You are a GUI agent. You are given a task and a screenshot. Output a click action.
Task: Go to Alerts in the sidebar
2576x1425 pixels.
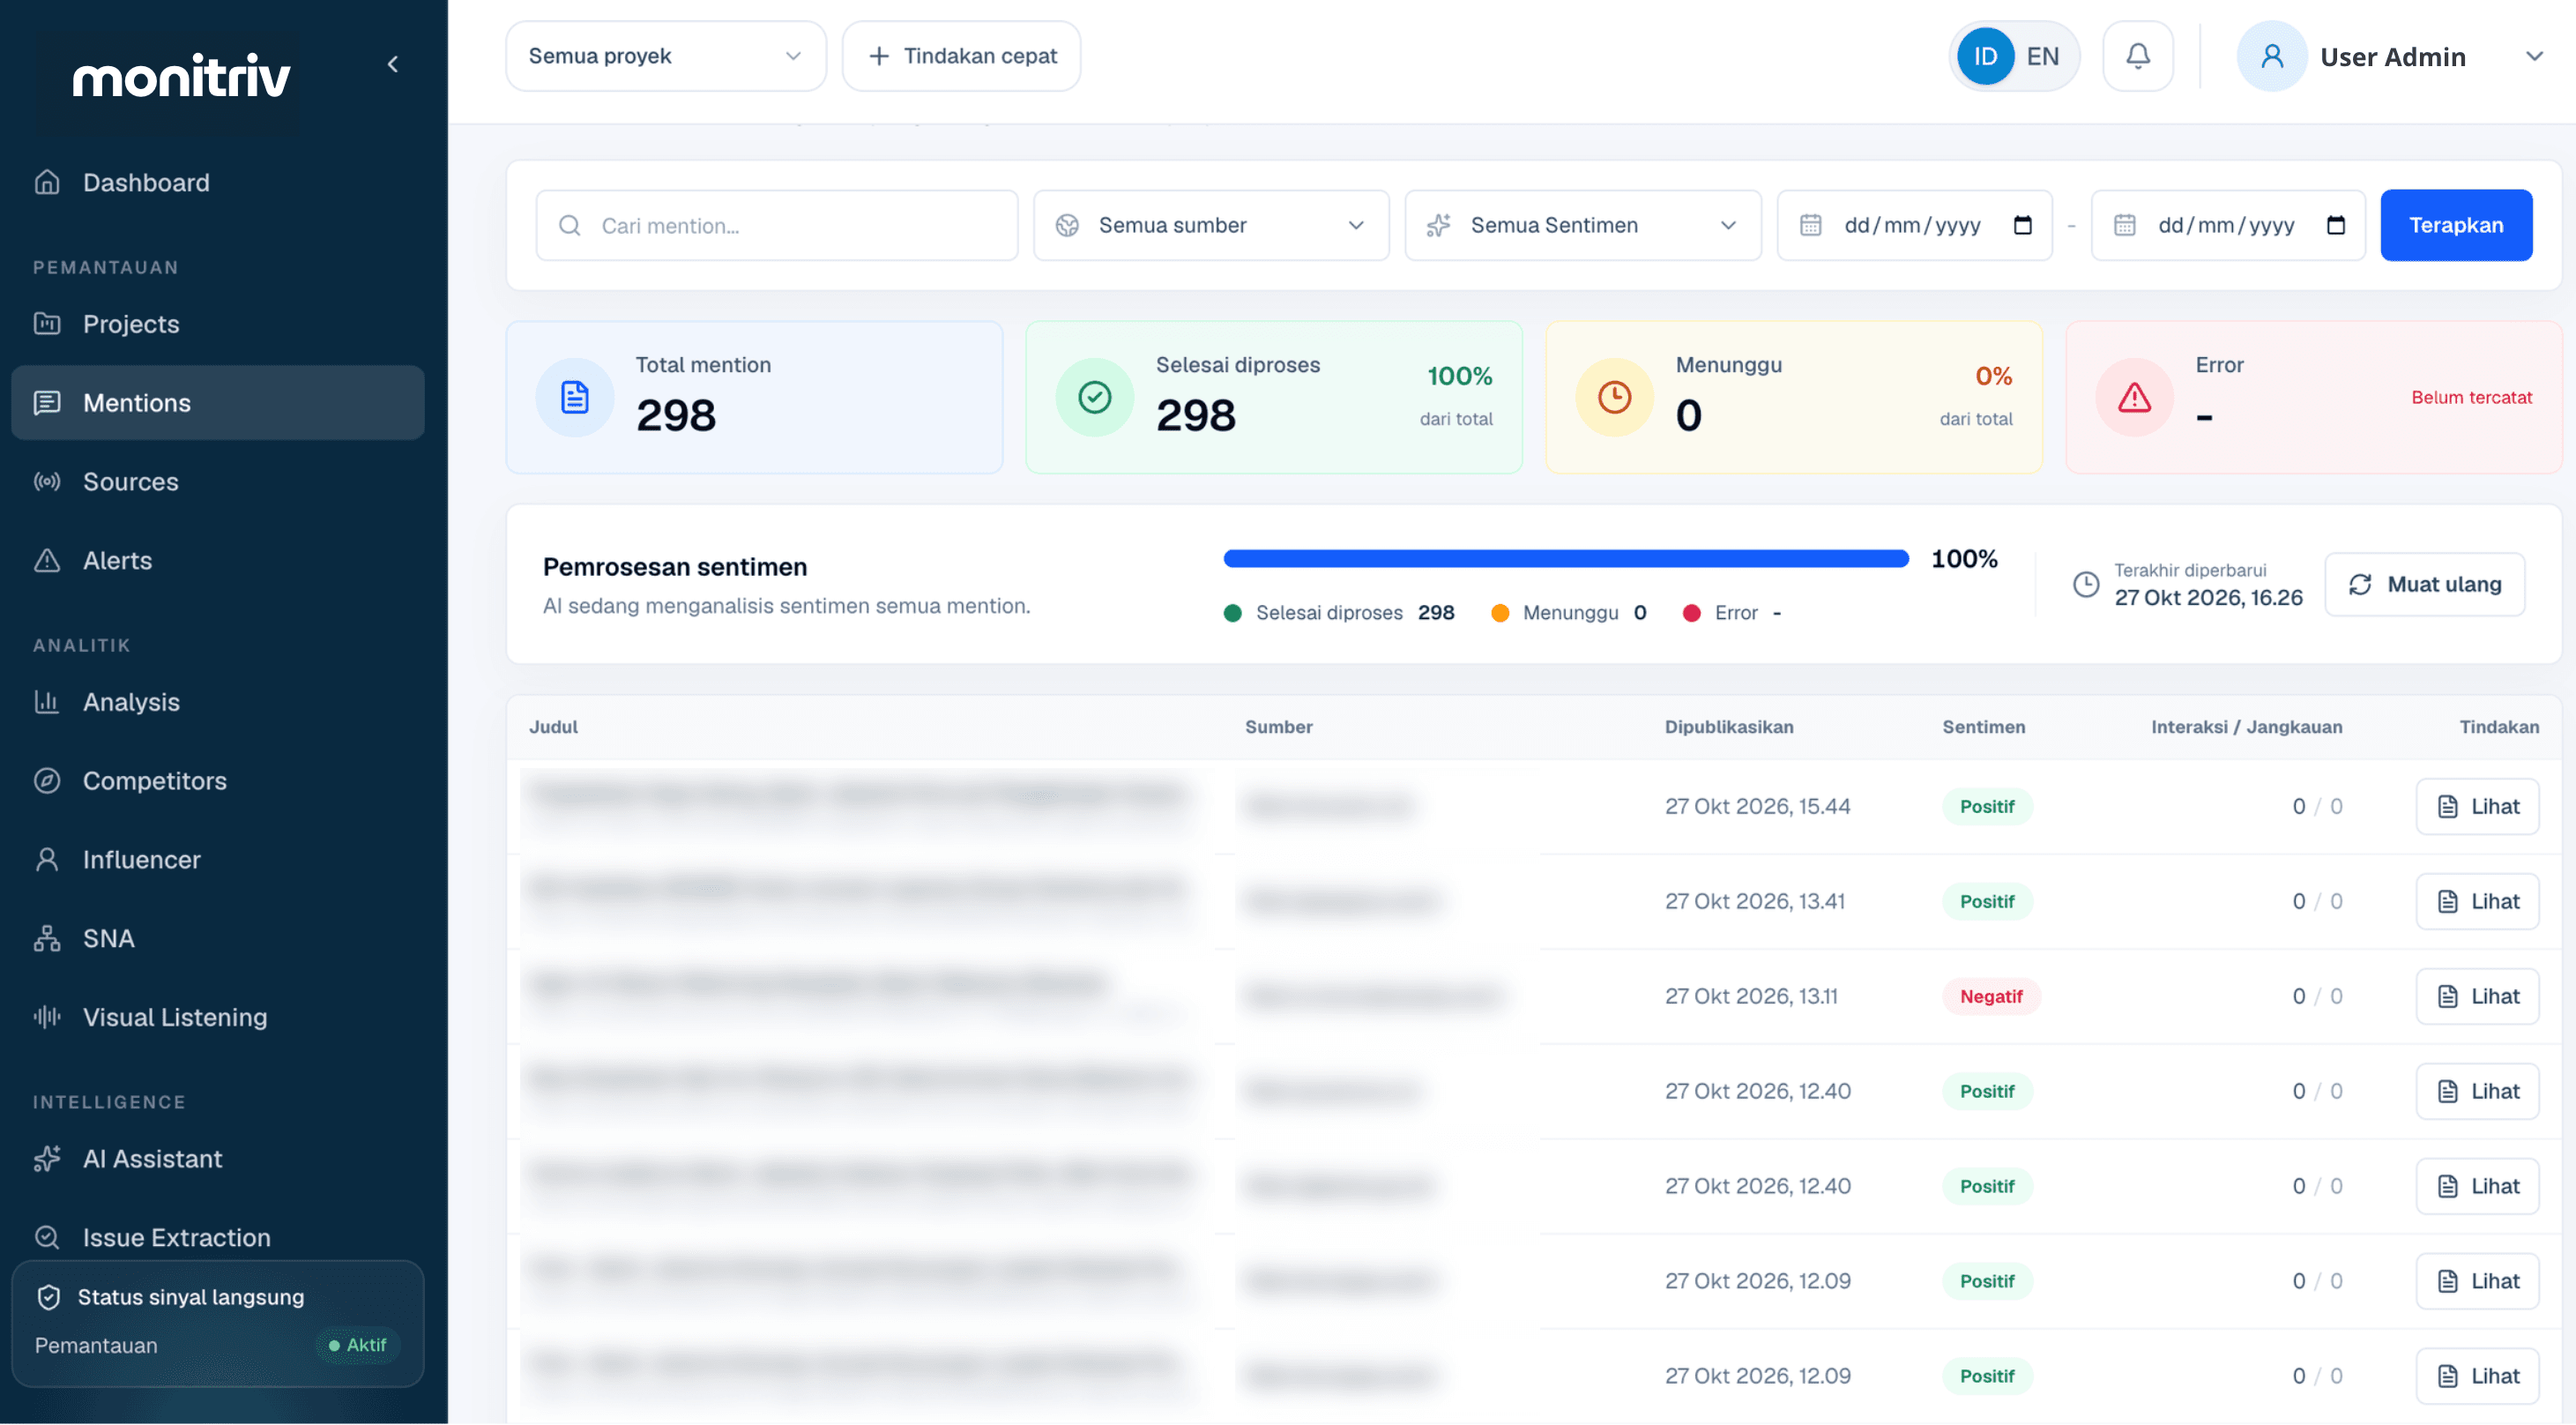pos(218,560)
